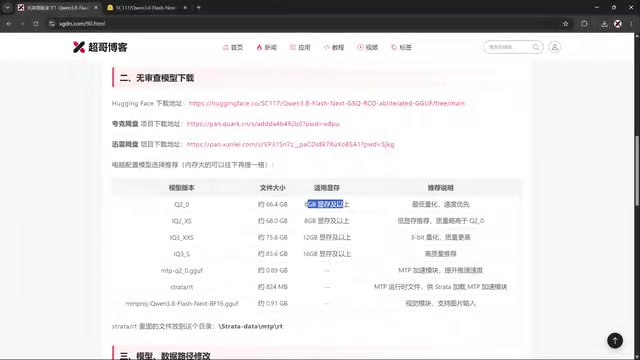Click the mmproj-Qwen3.8-Flash-Next-BF16.gguf cell
The image size is (640, 360).
[x=182, y=303]
